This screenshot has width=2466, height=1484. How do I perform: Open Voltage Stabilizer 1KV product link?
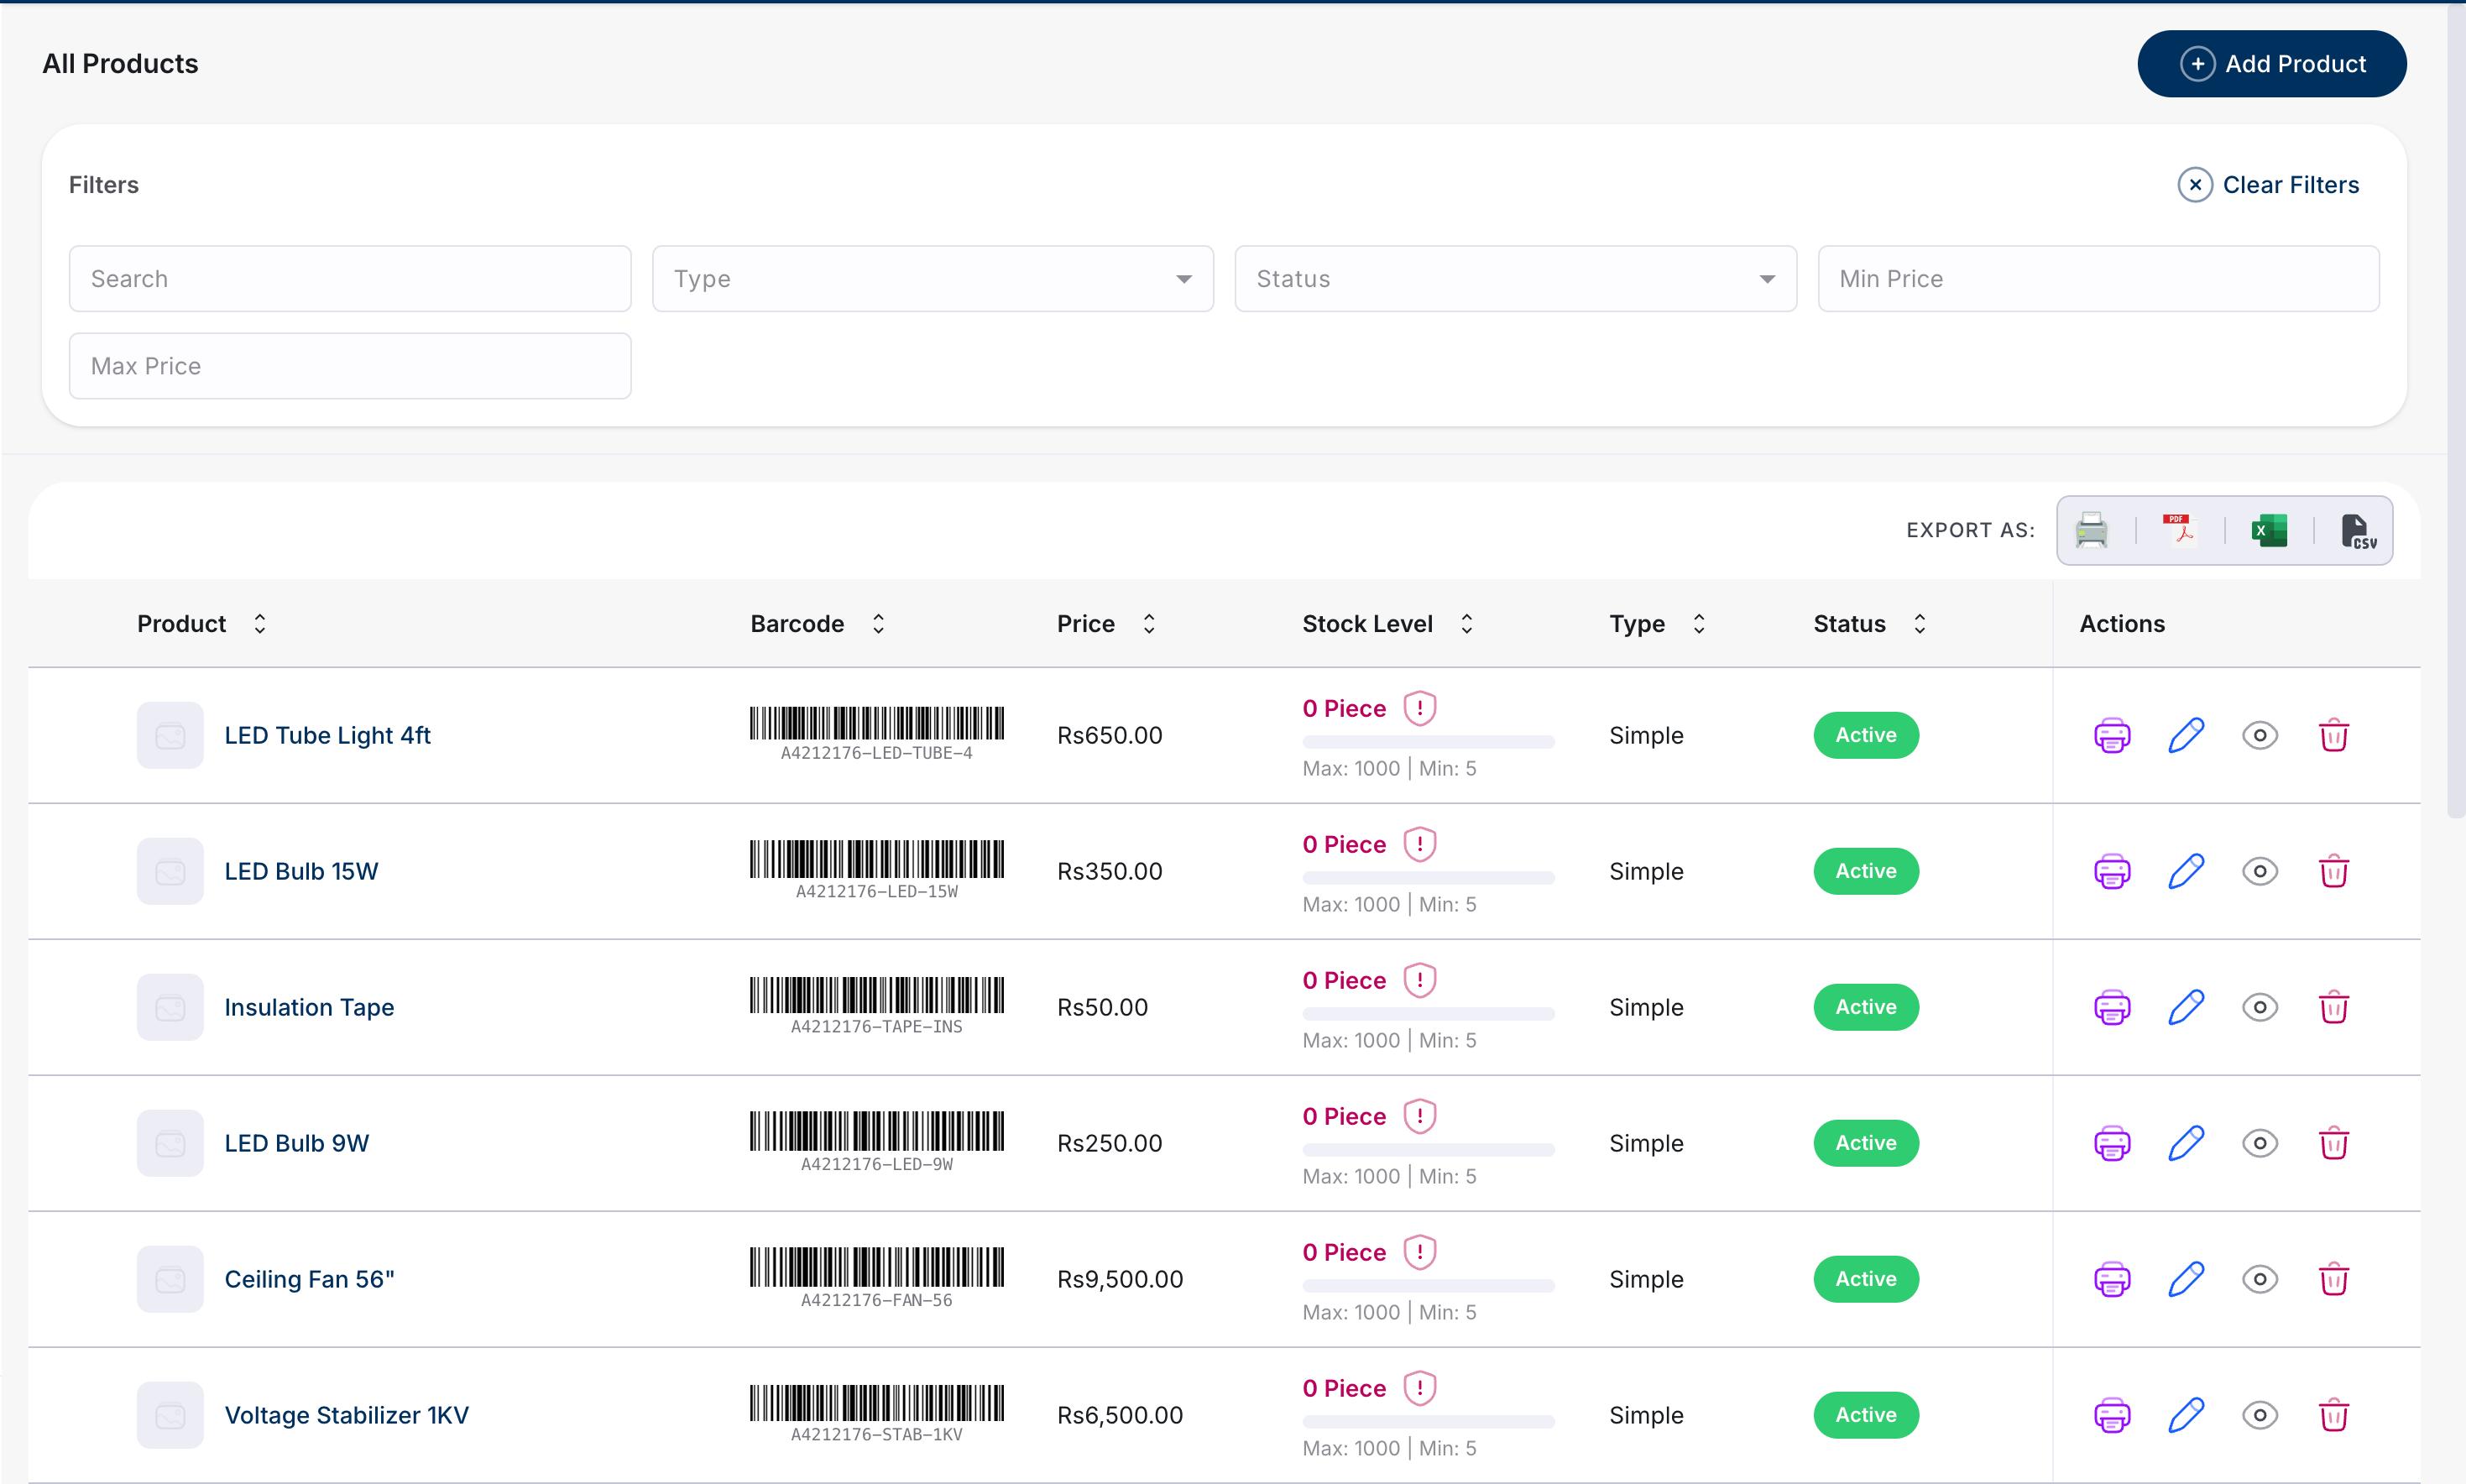tap(346, 1416)
